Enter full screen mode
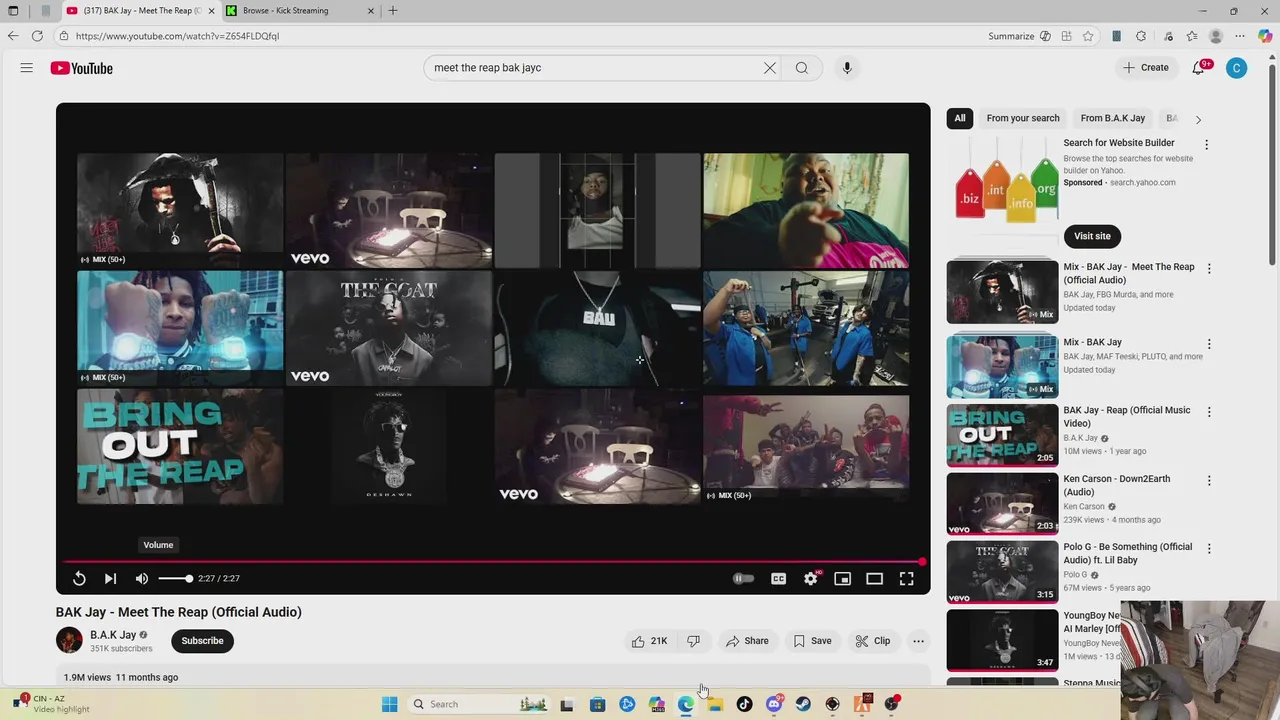Image resolution: width=1280 pixels, height=720 pixels. click(906, 578)
